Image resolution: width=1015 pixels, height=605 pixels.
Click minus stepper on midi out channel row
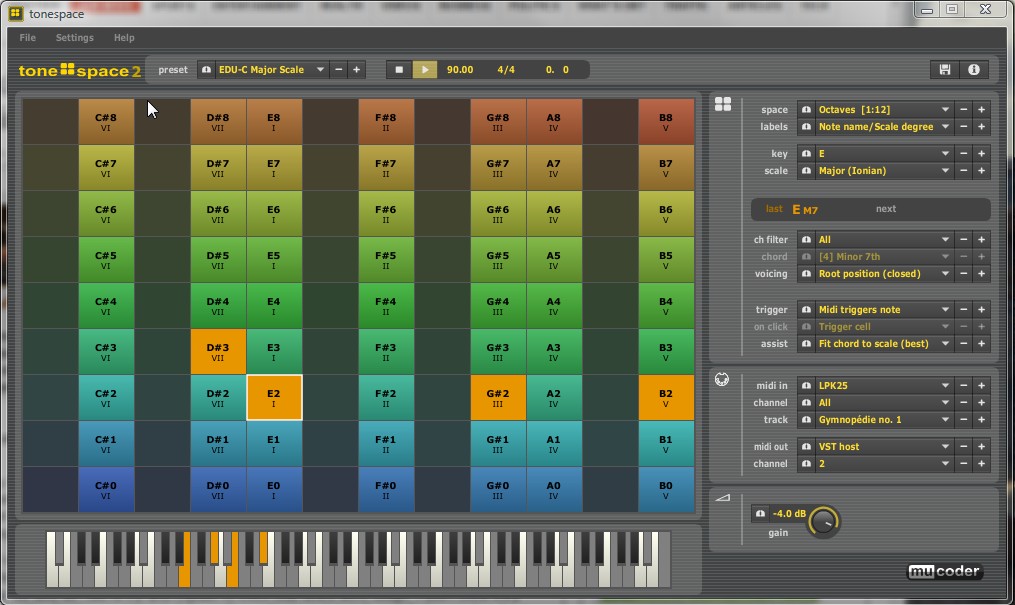963,463
